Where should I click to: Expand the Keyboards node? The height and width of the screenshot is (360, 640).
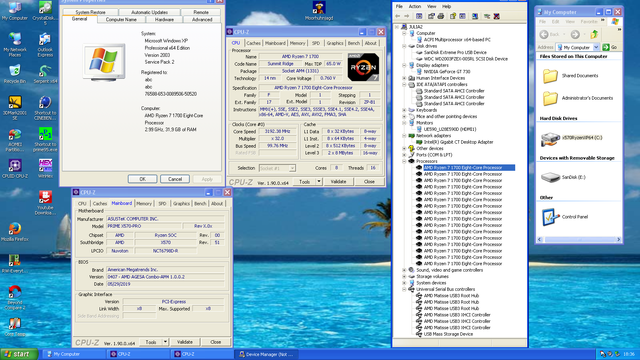(x=404, y=110)
